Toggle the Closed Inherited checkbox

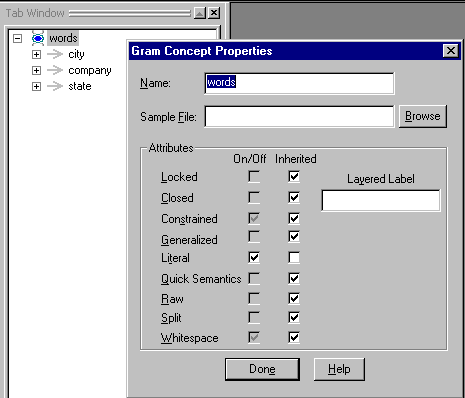(x=294, y=197)
